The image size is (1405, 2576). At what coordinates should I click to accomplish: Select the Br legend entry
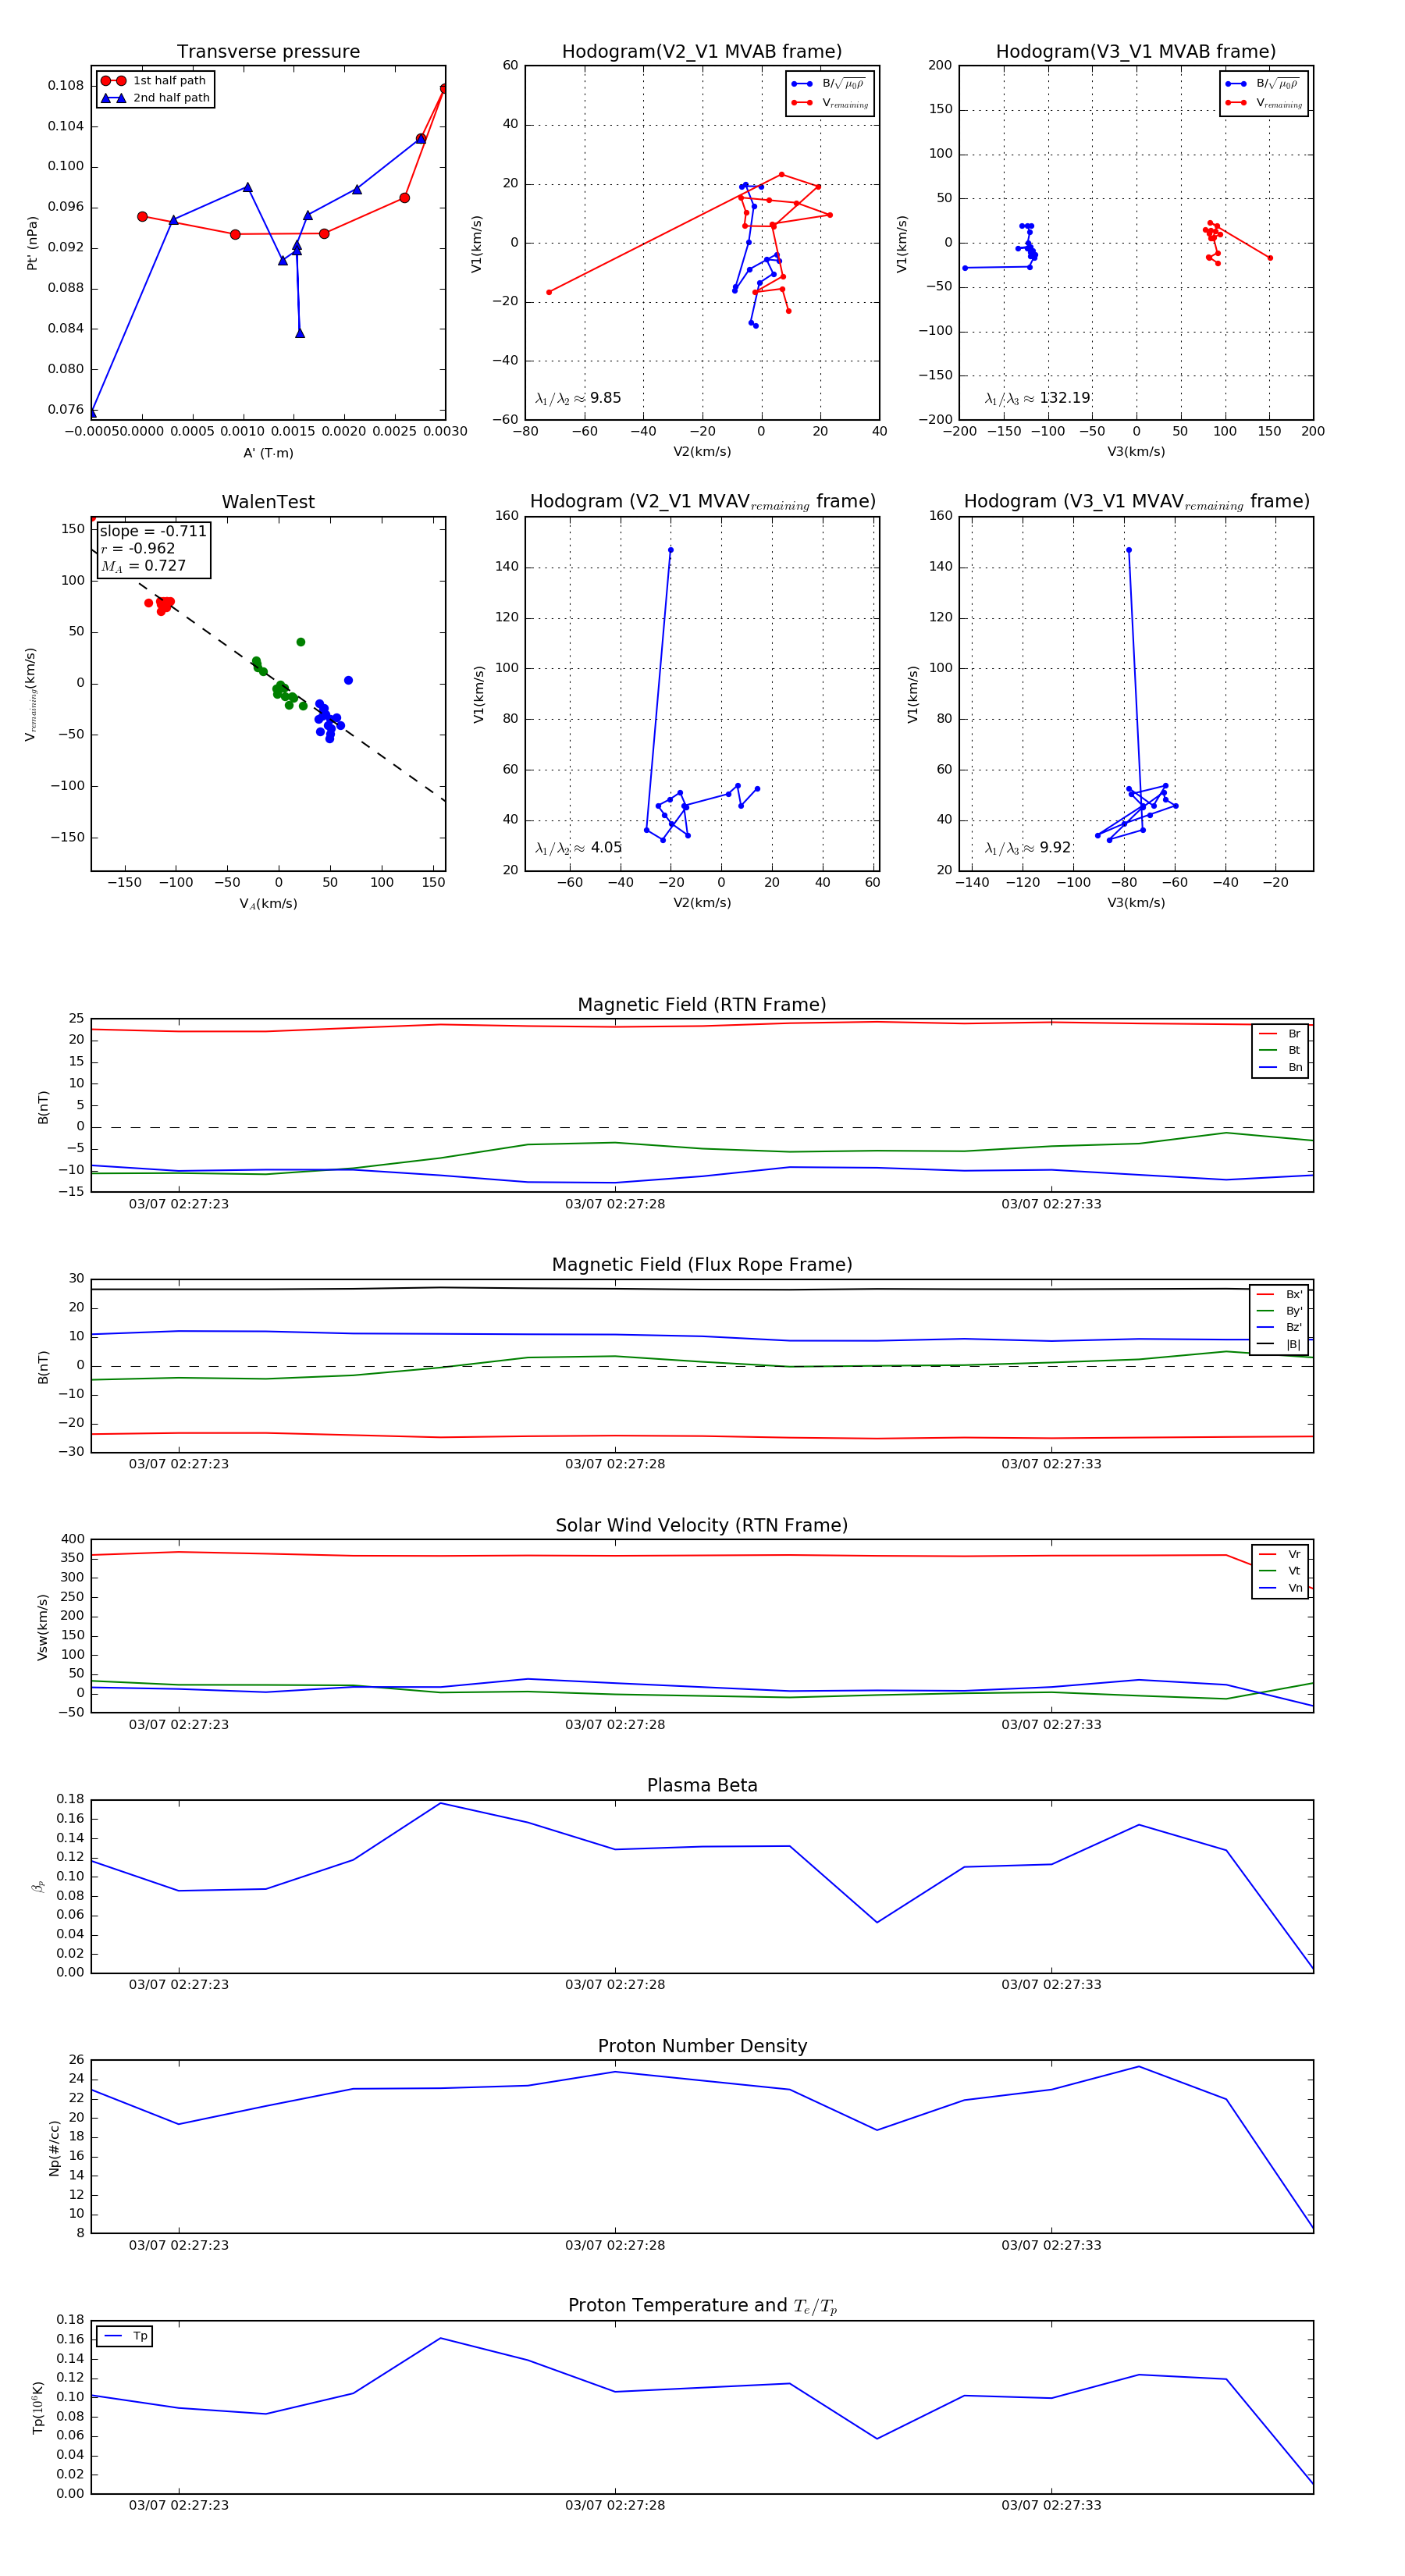tap(1280, 1034)
